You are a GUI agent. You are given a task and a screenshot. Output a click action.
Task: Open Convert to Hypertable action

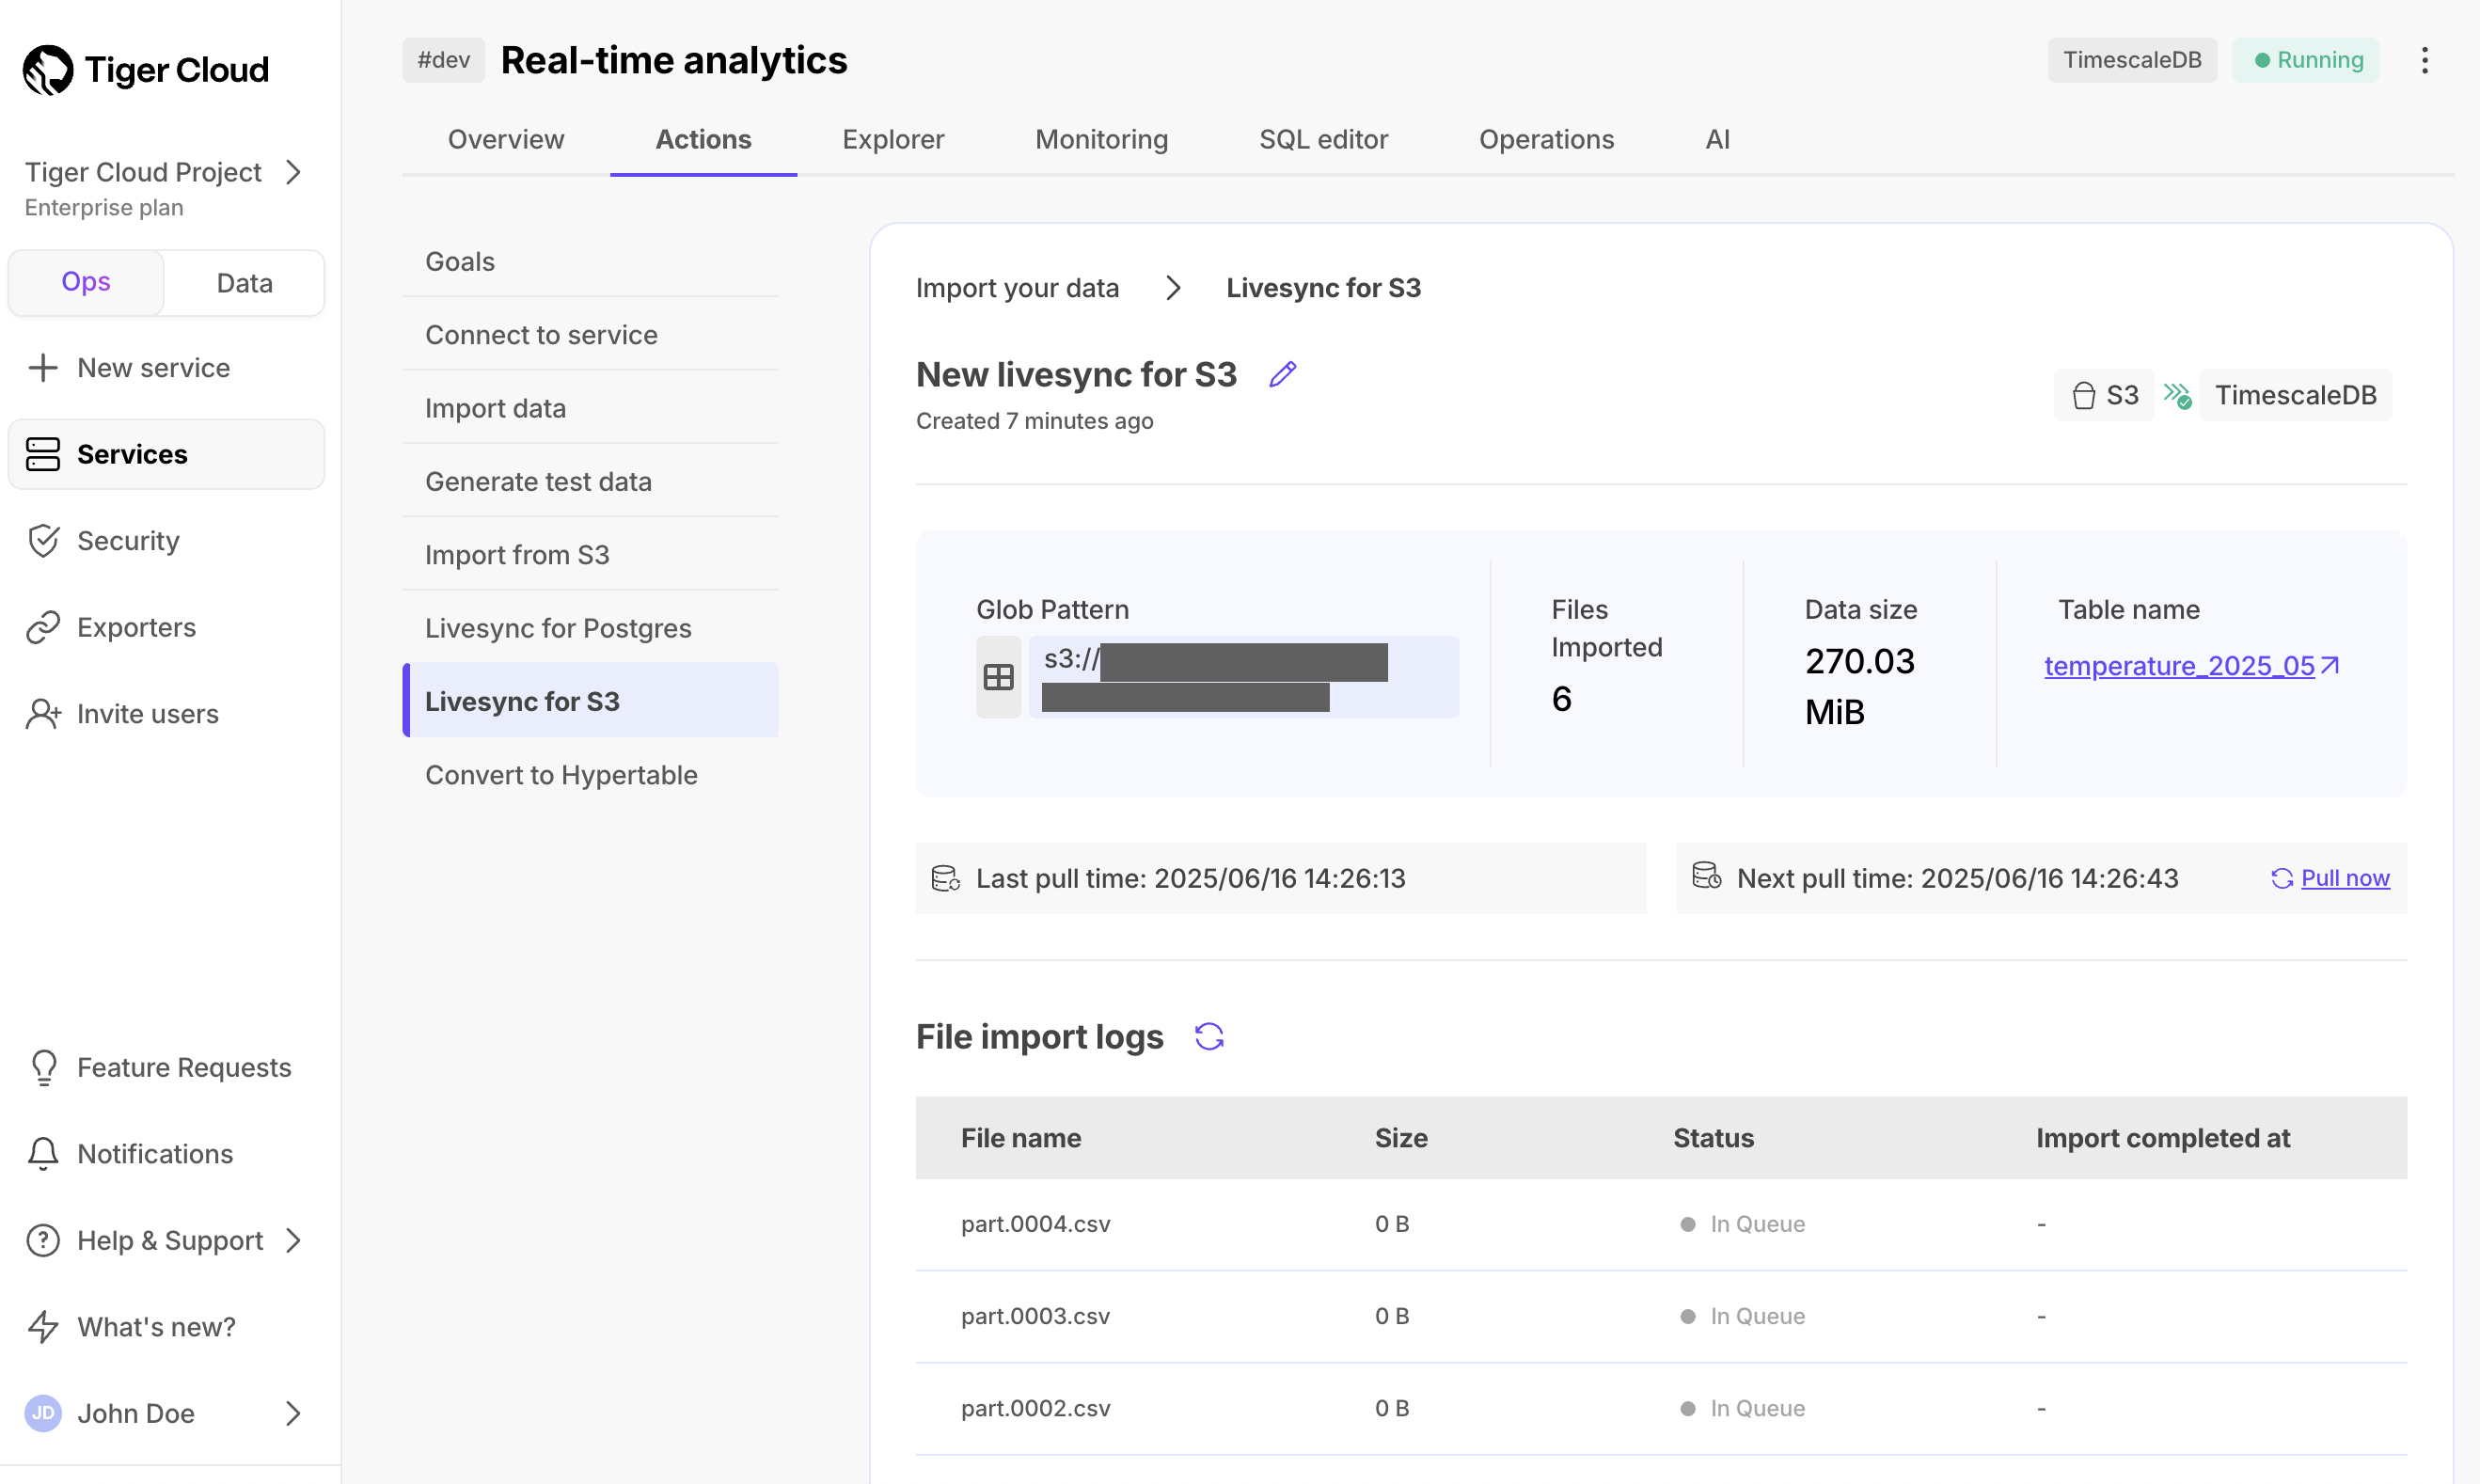(590, 775)
